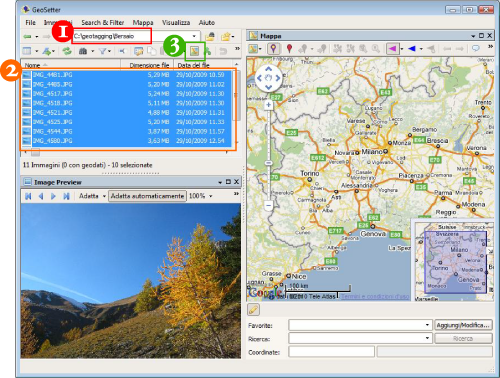Click the Ricerca button

click(463, 338)
